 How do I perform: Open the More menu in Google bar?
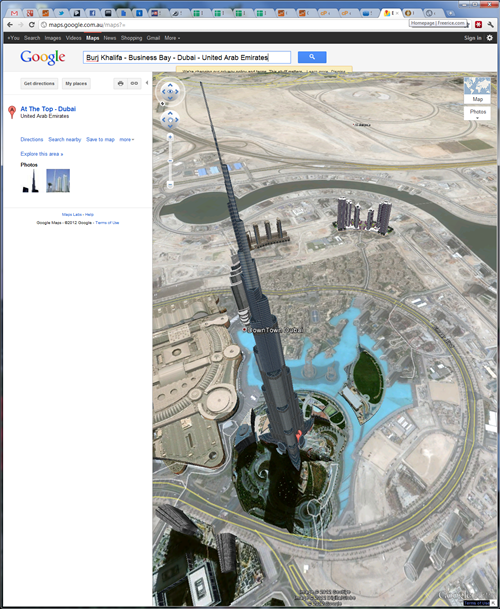tap(172, 38)
